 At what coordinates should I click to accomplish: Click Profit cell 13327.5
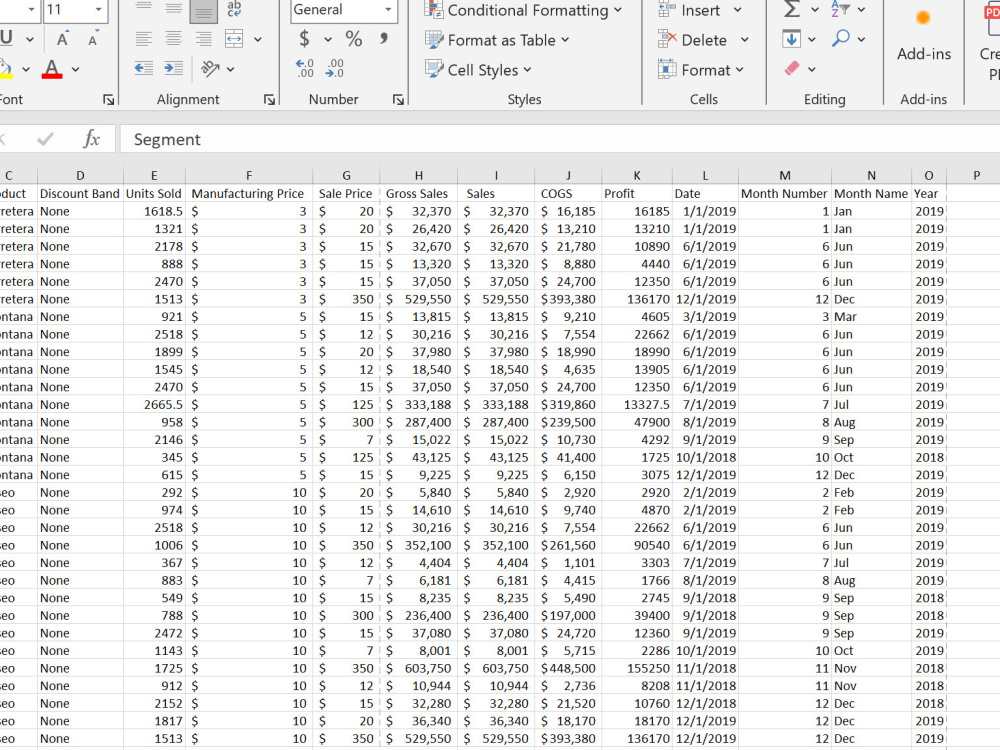(636, 404)
